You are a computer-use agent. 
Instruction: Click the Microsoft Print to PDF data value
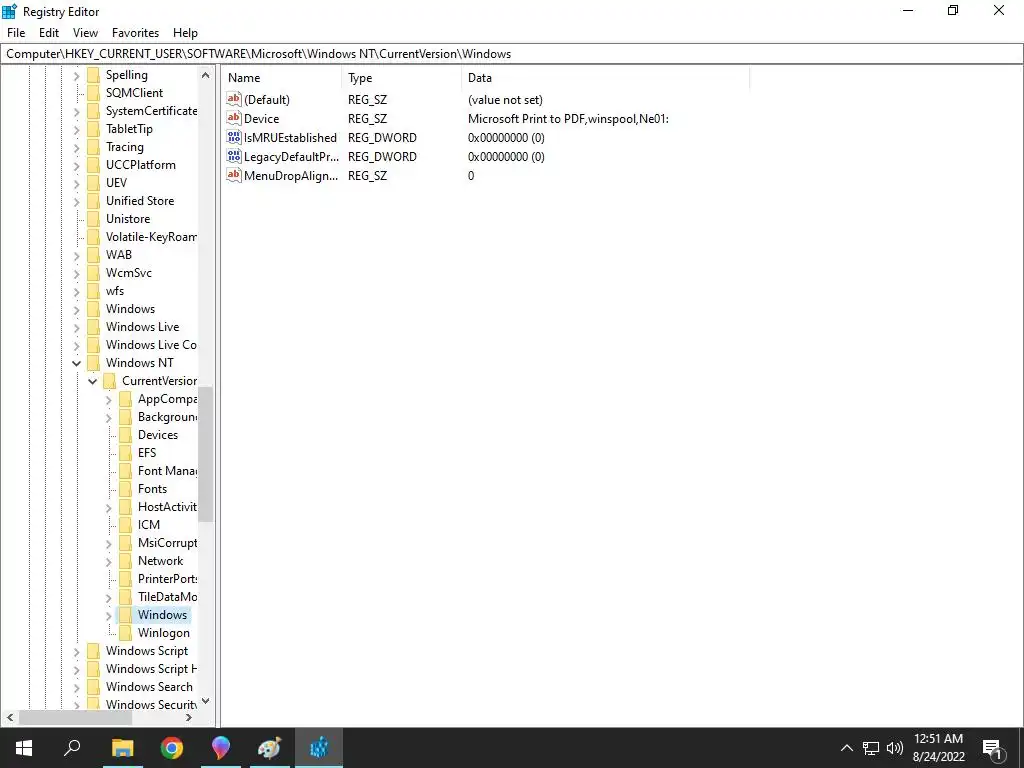[568, 118]
